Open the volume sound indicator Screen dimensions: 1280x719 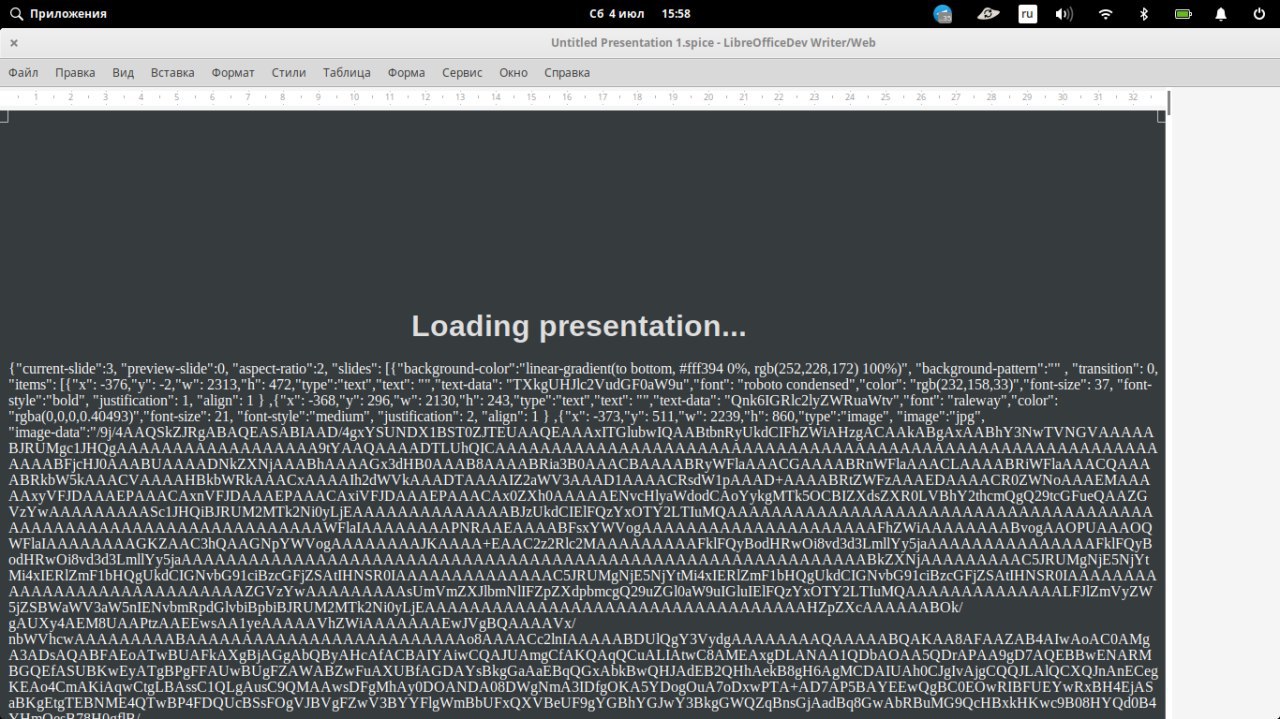click(1065, 14)
